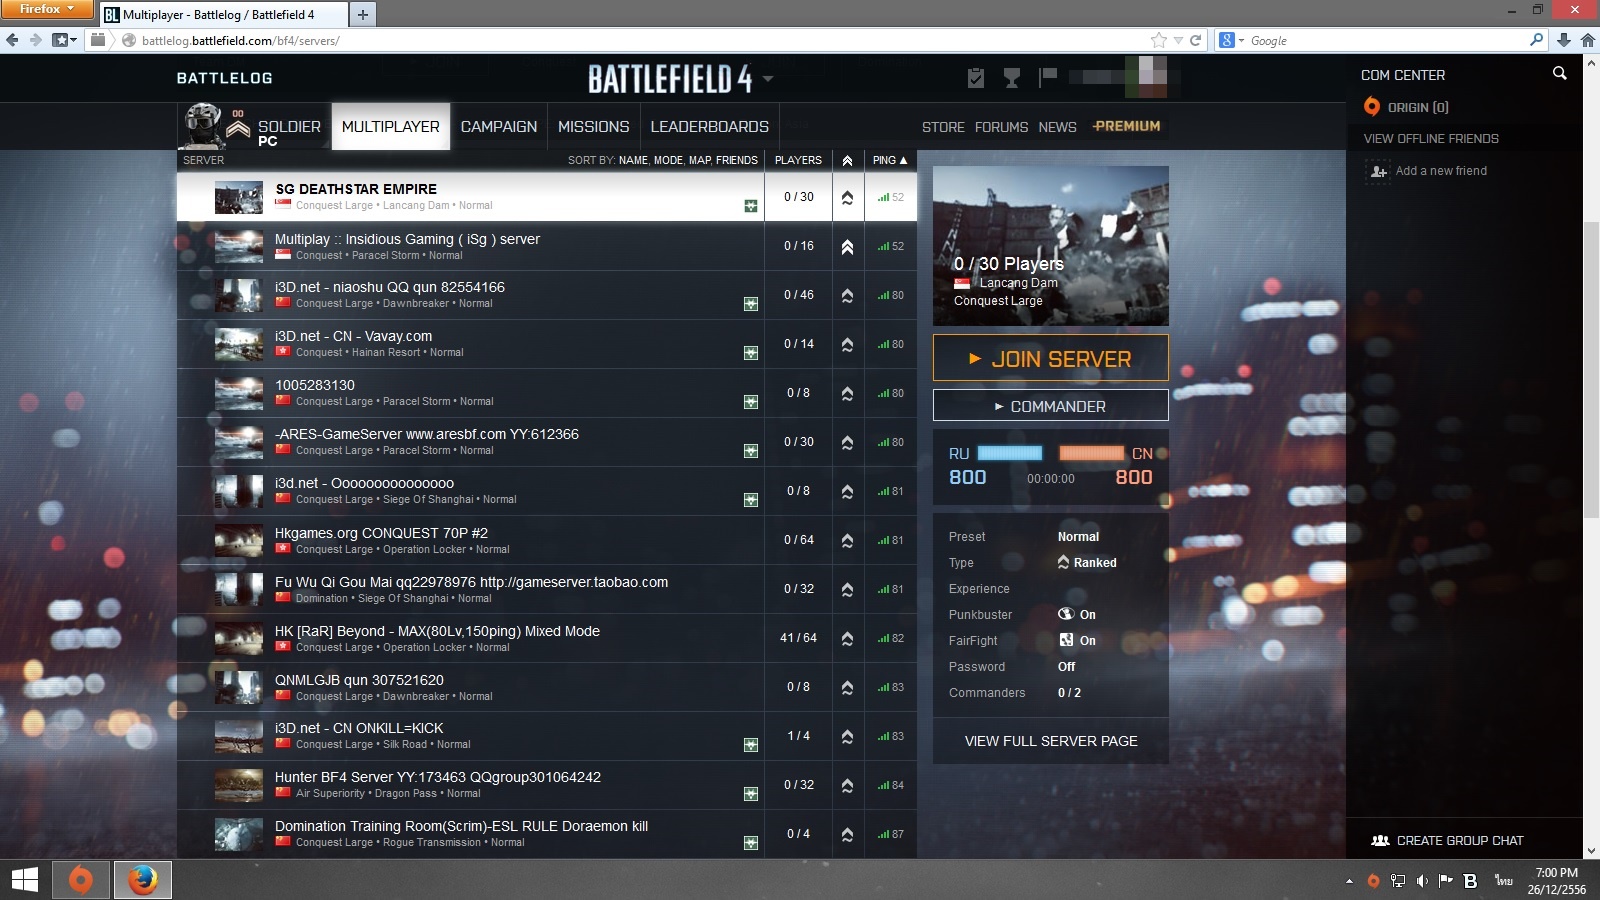The image size is (1600, 900).
Task: Click the Punkbuster icon in server details
Action: (1066, 614)
